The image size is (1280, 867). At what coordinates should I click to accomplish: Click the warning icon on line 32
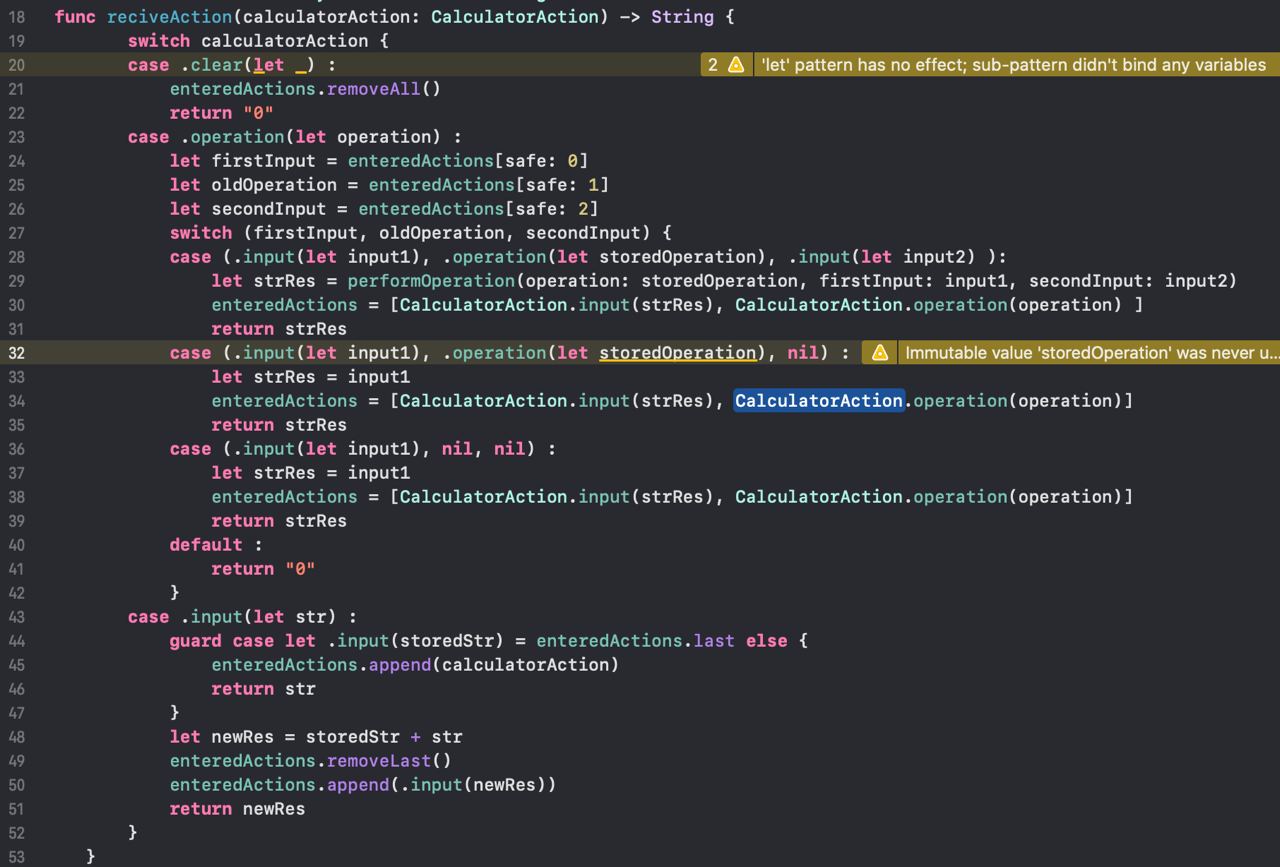[x=880, y=353]
